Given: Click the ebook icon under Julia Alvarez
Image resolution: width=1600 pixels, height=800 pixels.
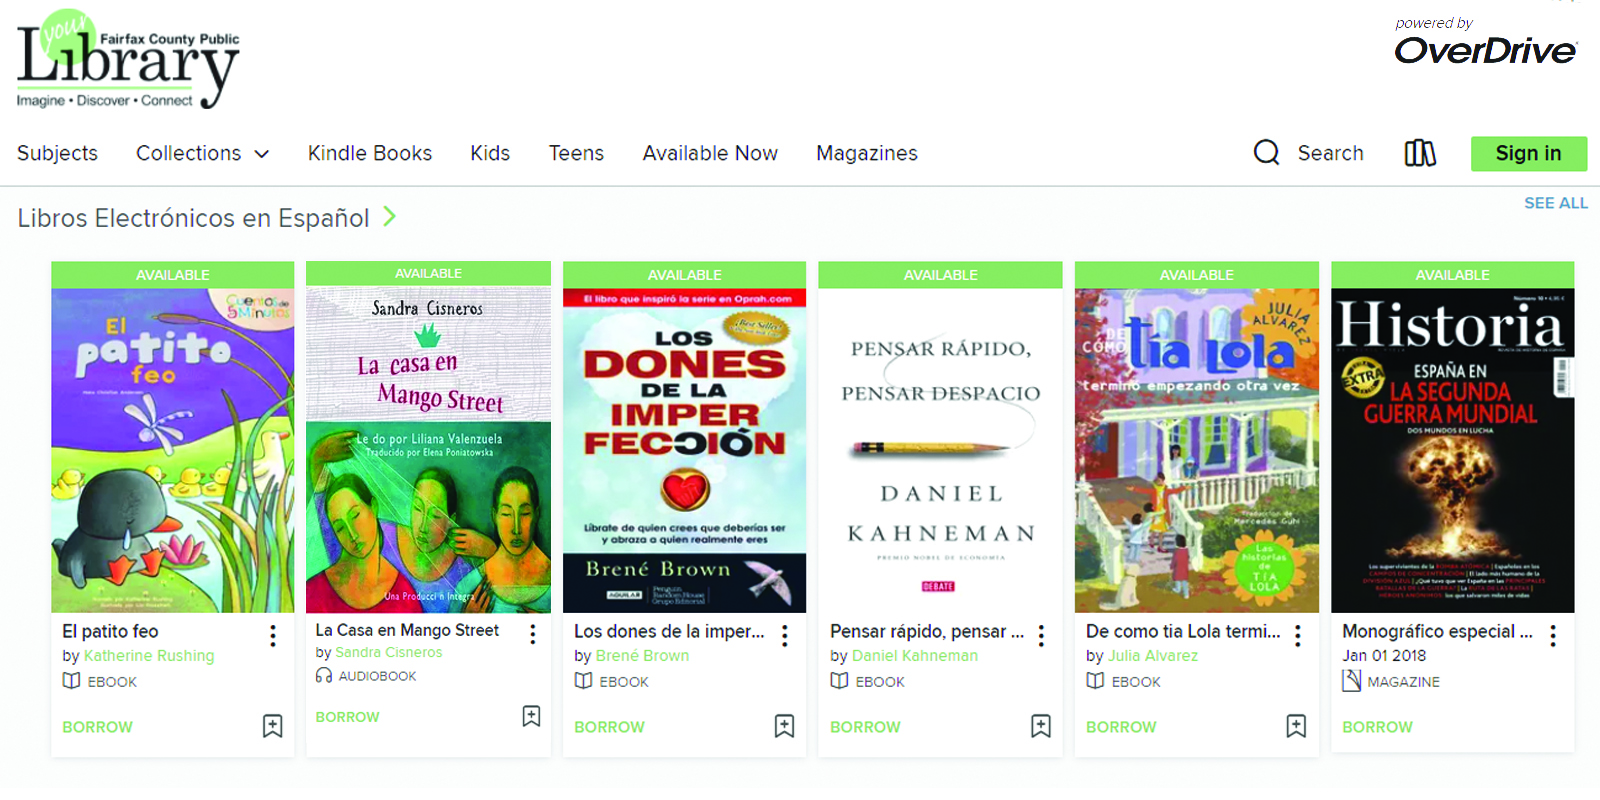Looking at the screenshot, I should click(1095, 681).
